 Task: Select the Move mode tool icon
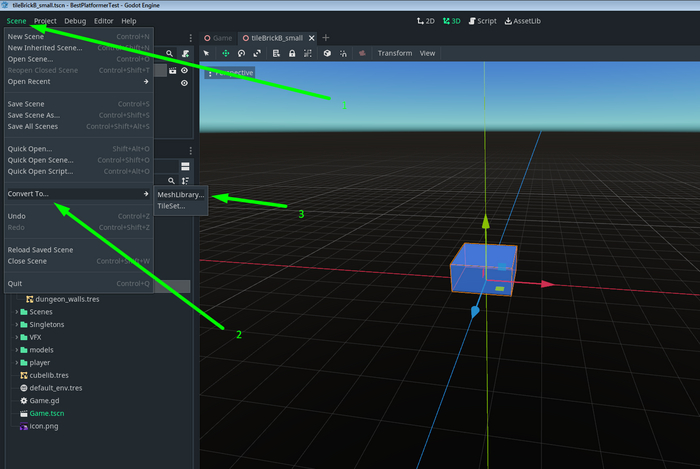coord(226,53)
